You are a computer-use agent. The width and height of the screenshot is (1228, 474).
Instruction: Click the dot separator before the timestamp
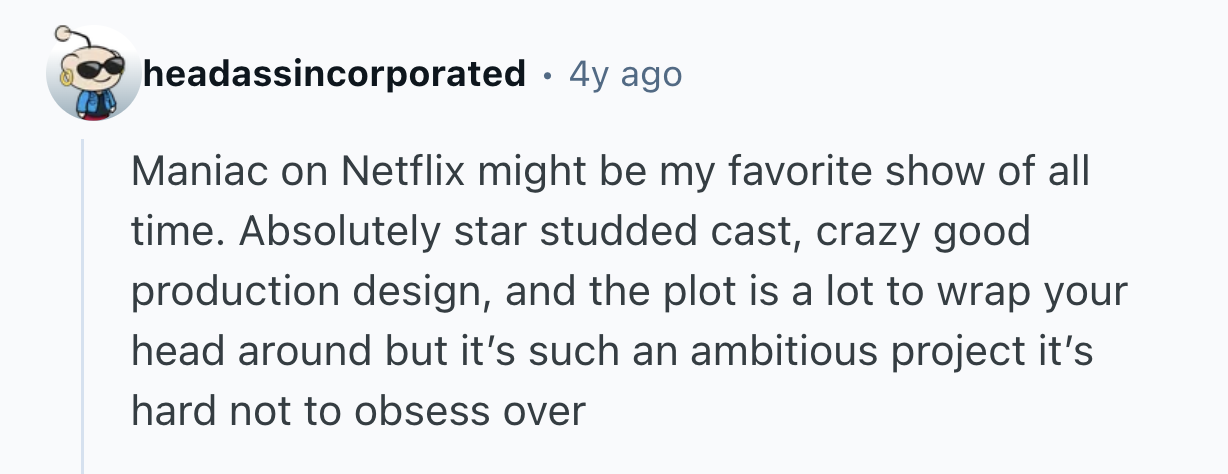click(547, 75)
